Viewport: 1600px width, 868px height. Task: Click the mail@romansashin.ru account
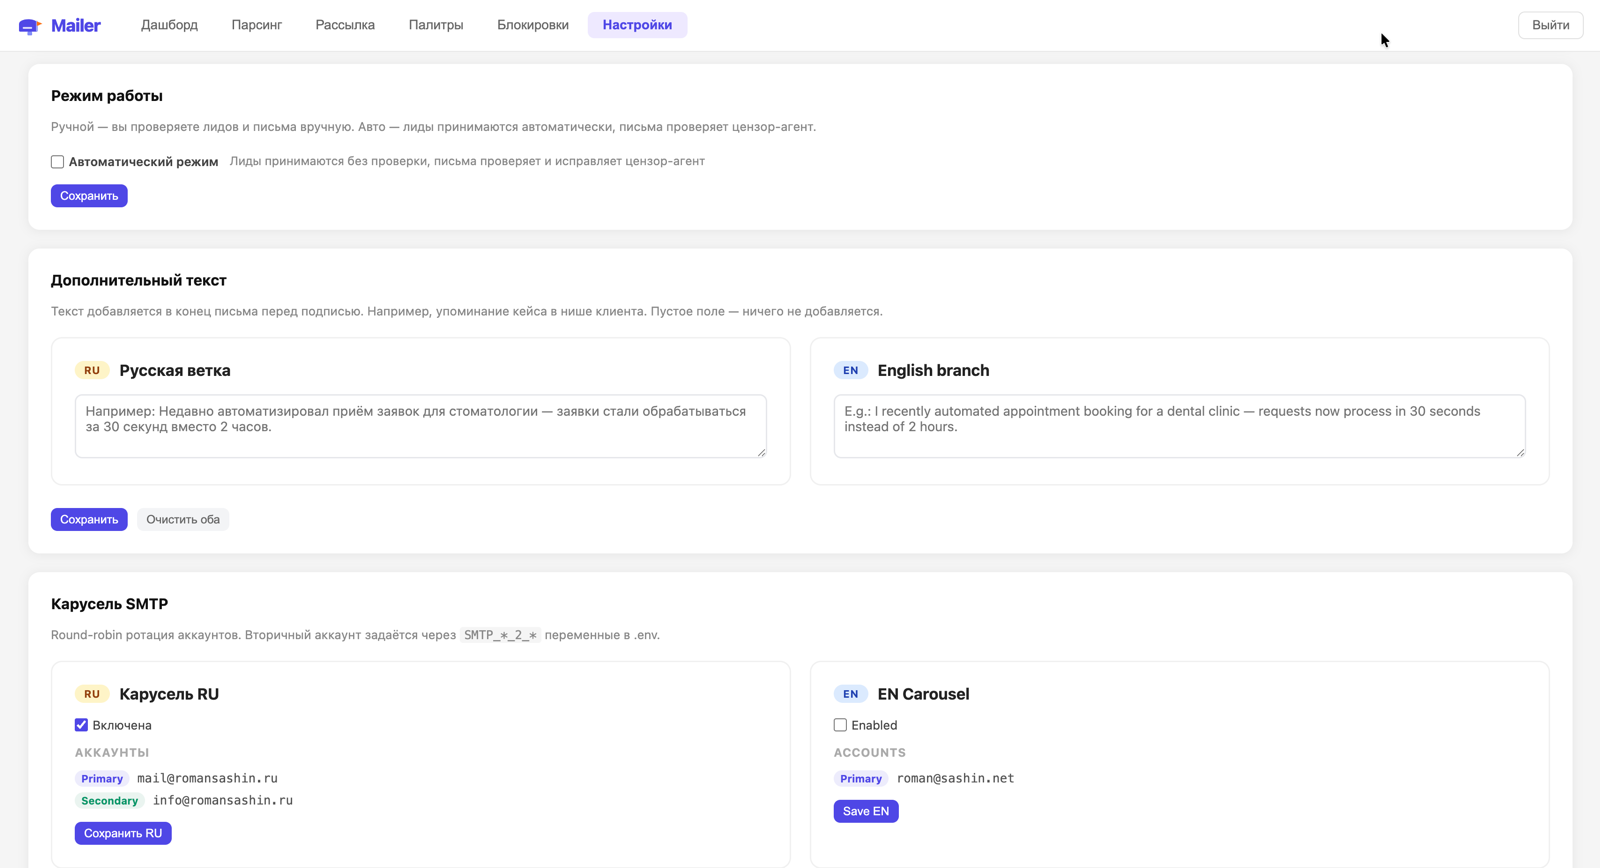(x=207, y=778)
